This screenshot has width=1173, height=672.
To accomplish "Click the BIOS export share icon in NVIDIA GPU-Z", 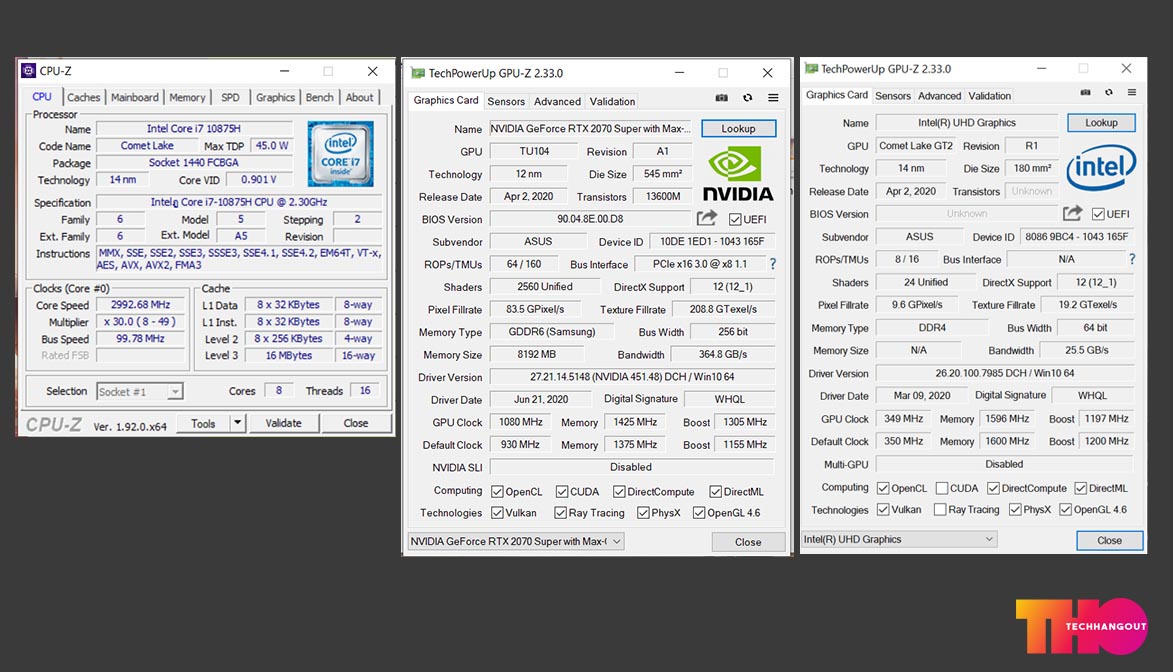I will click(x=706, y=218).
